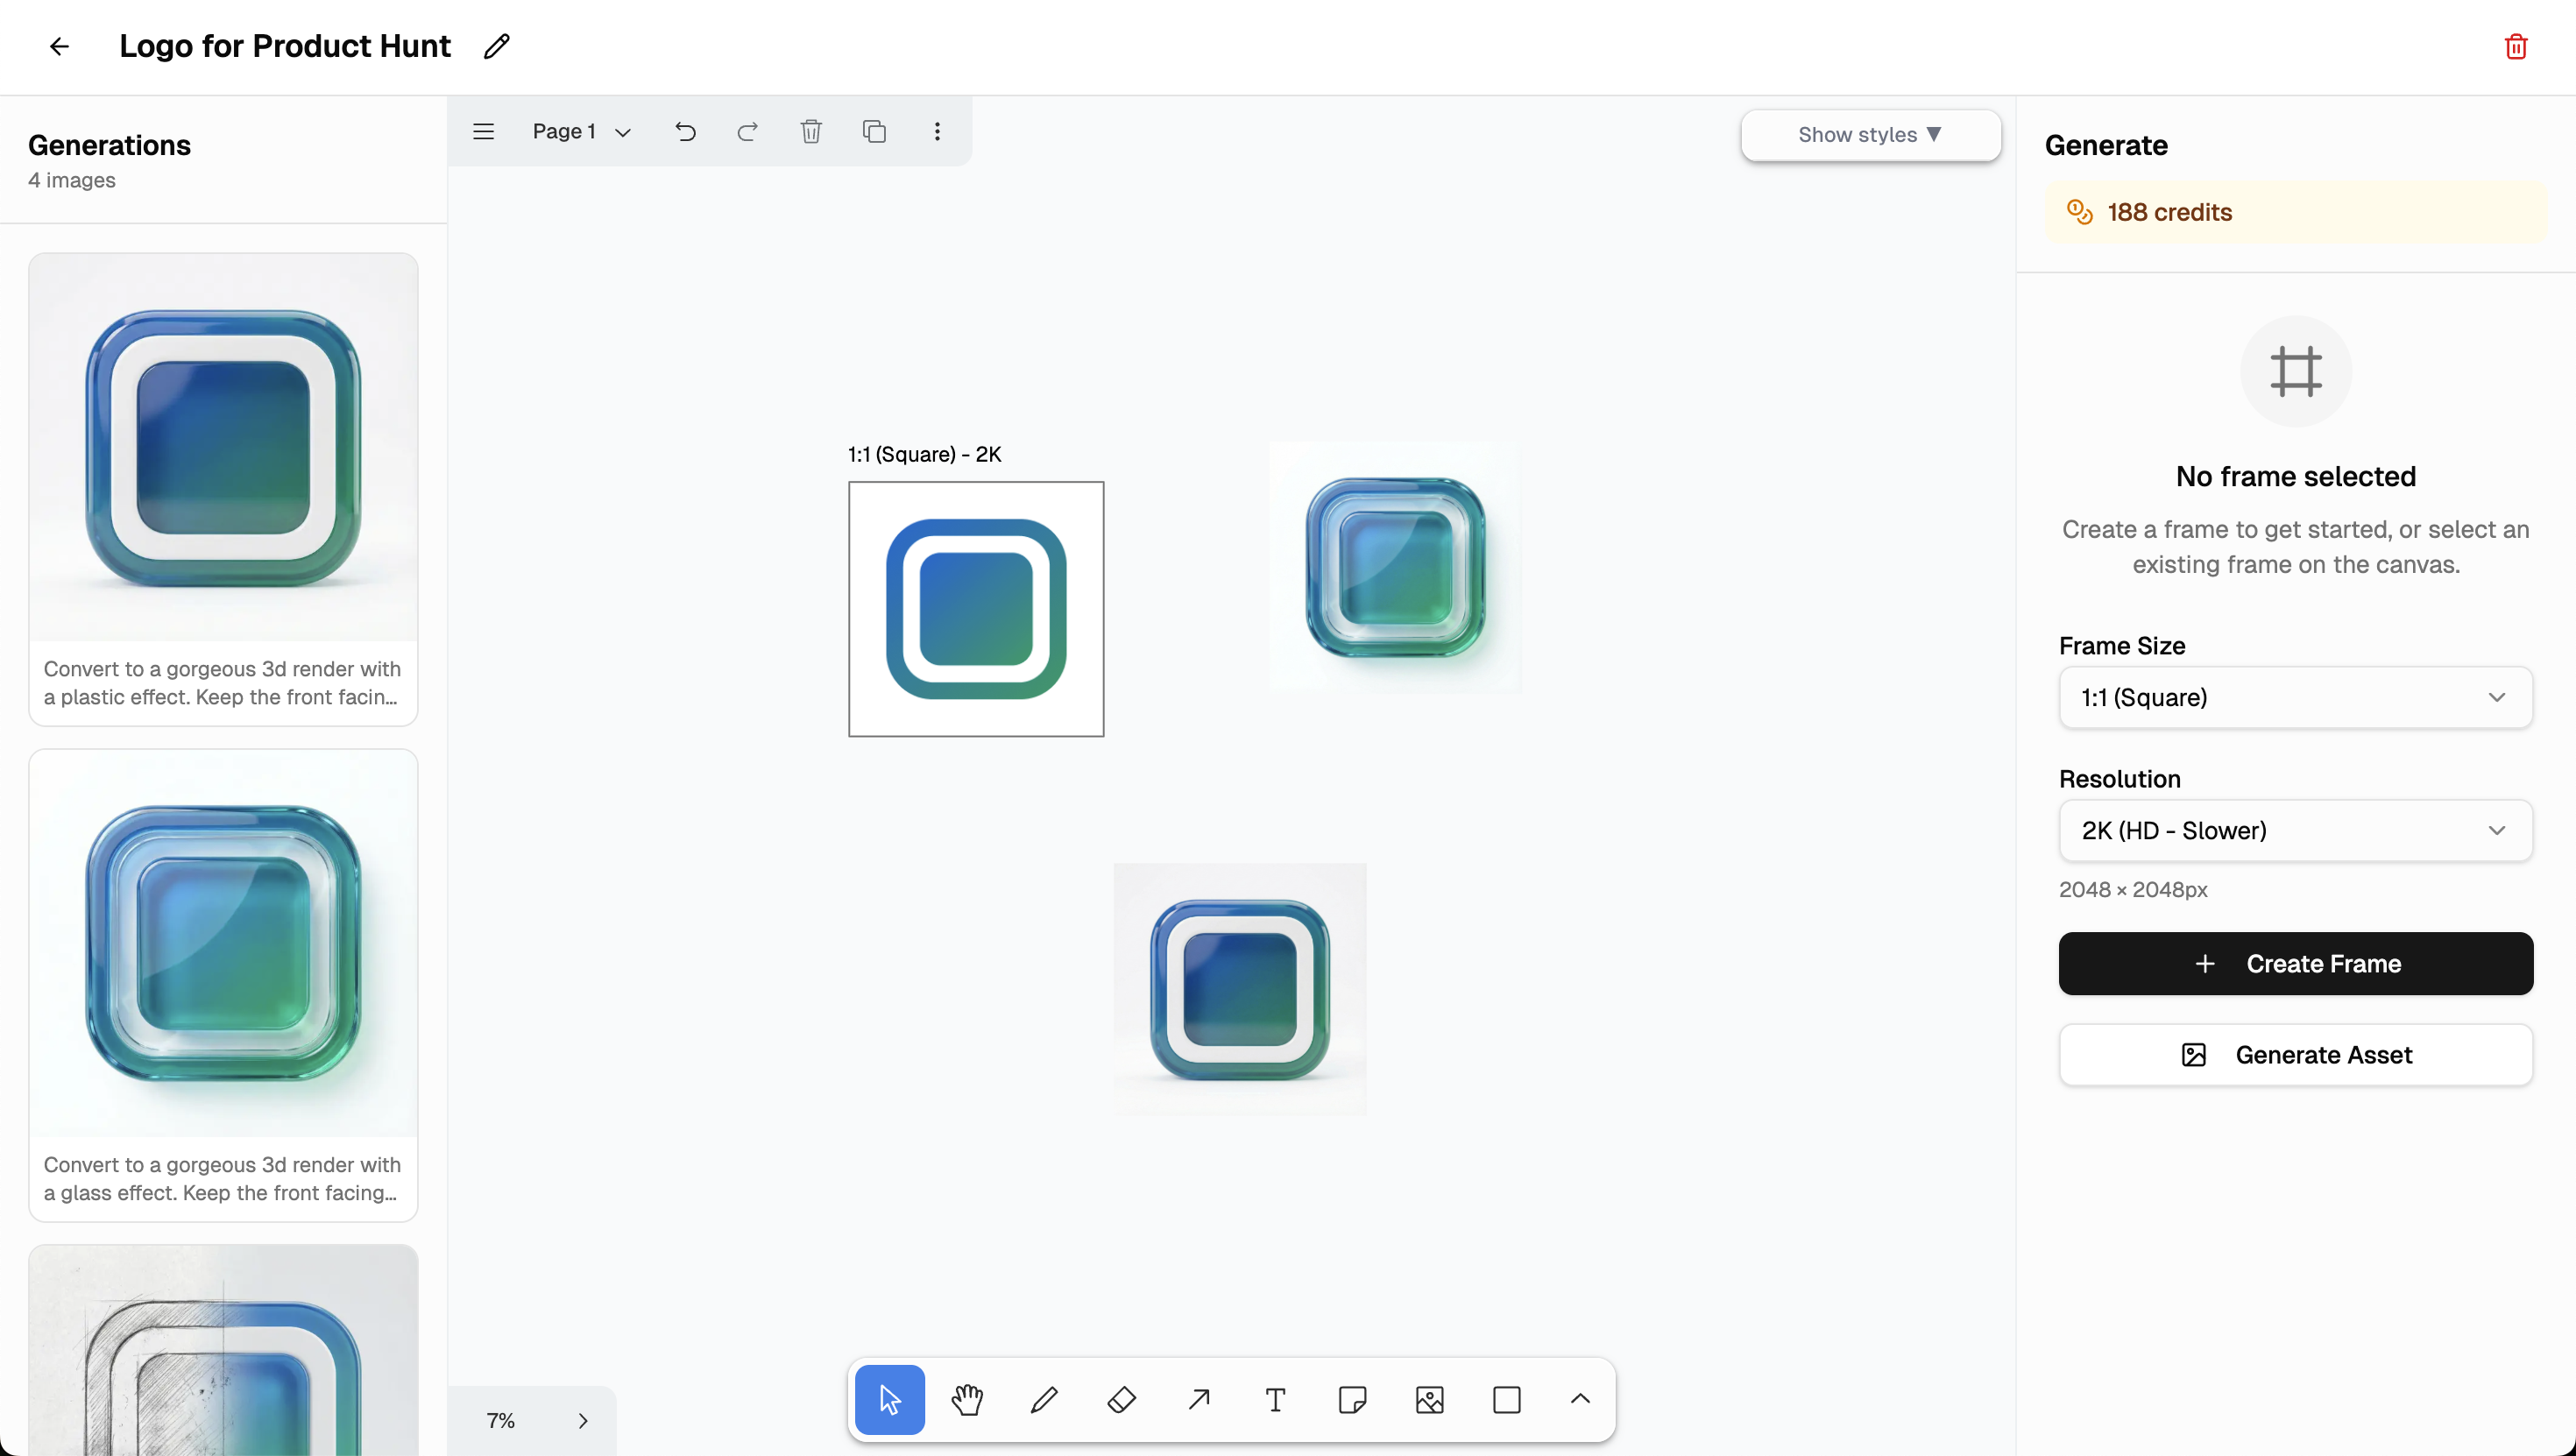Expand the toolbar options chevron
Image resolution: width=2576 pixels, height=1456 pixels.
(1580, 1400)
